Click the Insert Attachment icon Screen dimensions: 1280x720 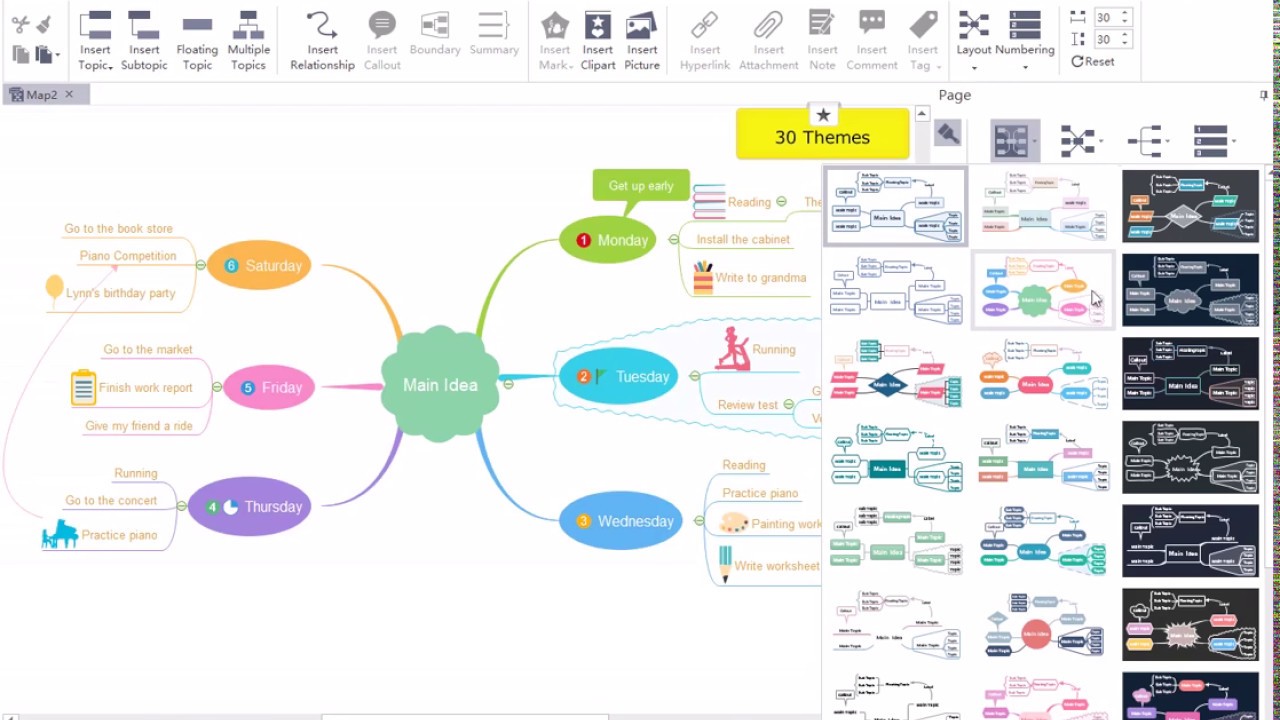(768, 25)
